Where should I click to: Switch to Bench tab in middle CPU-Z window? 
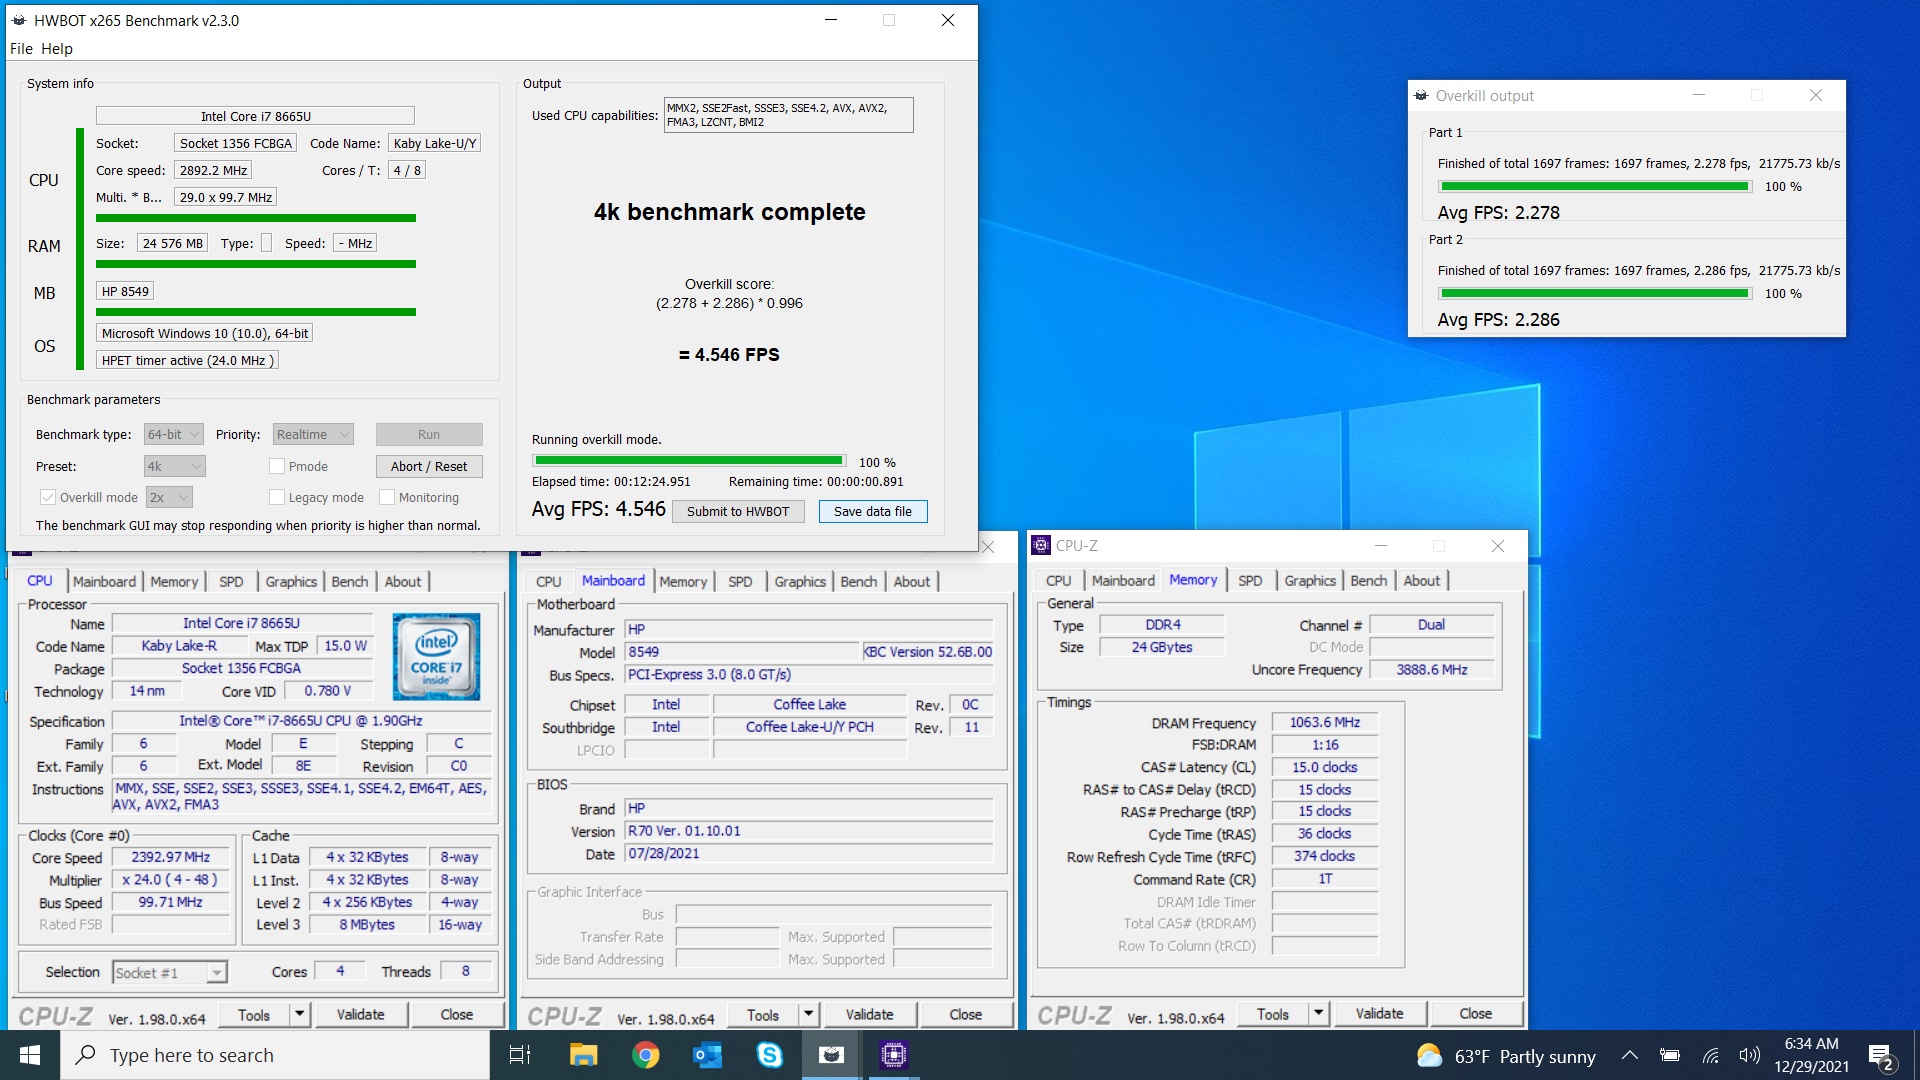(x=858, y=581)
